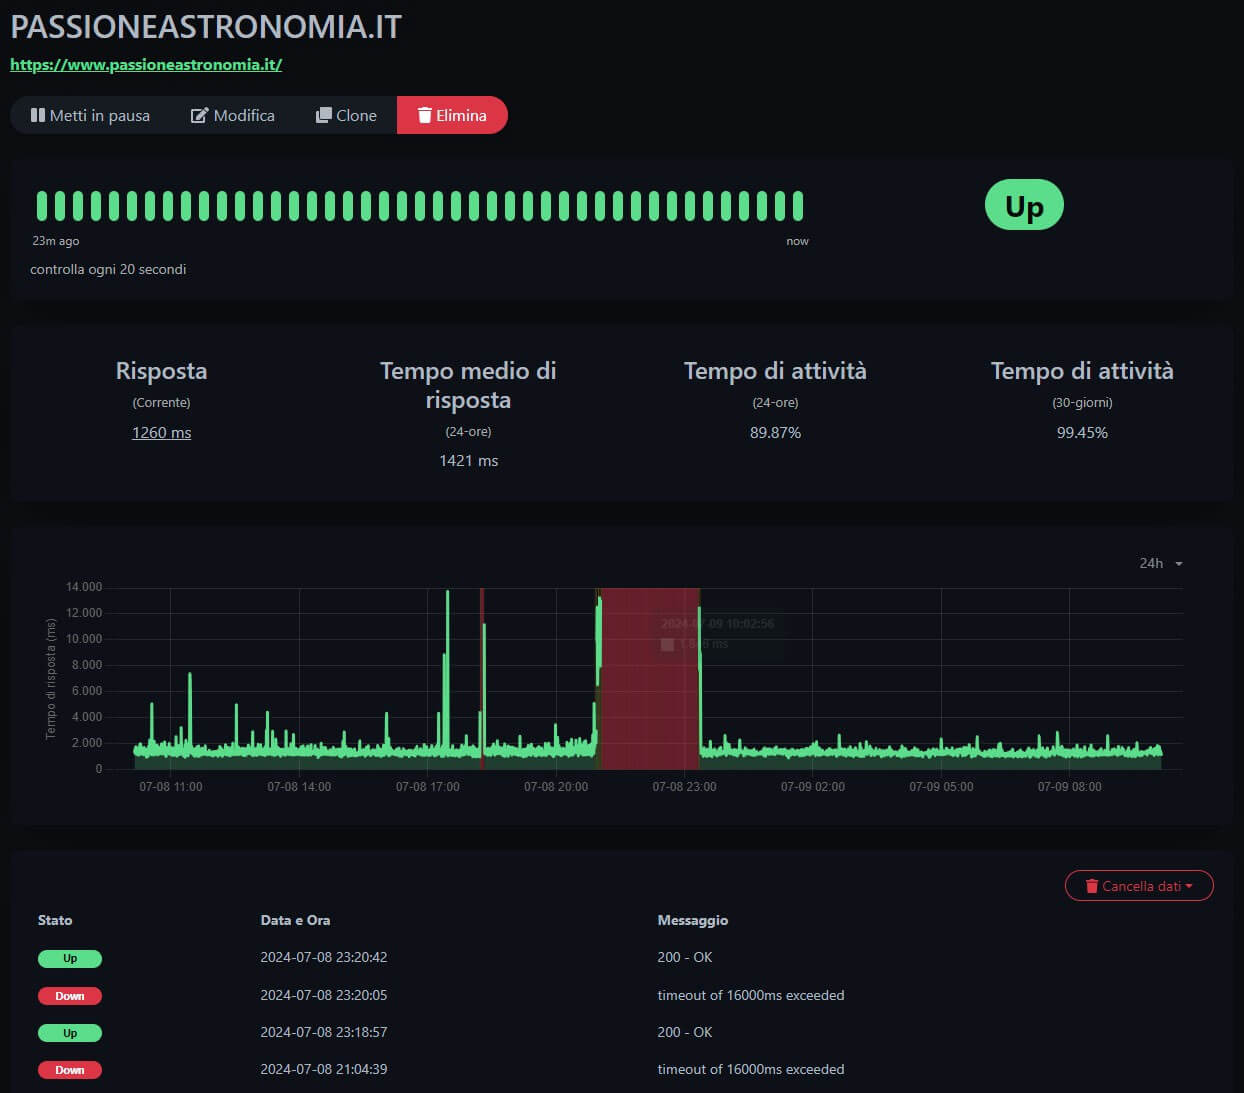Select date 2024-07-08 23:18:57

coord(324,1032)
